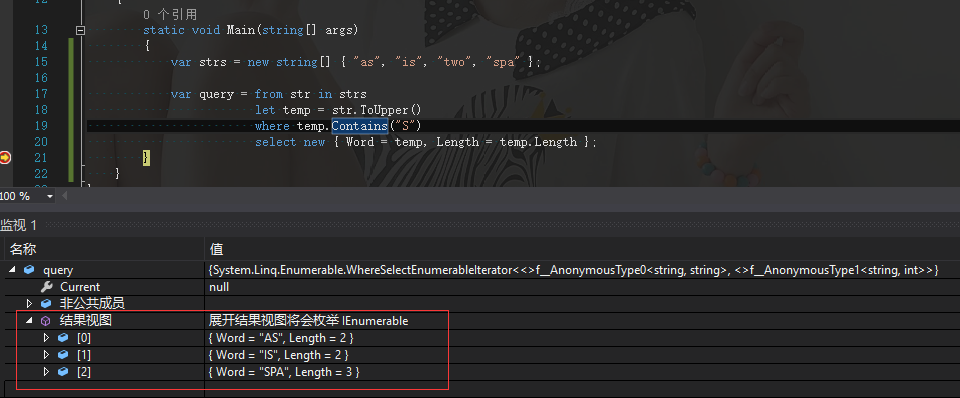
Task: Select the 名称 column header
Action: [x=23, y=249]
